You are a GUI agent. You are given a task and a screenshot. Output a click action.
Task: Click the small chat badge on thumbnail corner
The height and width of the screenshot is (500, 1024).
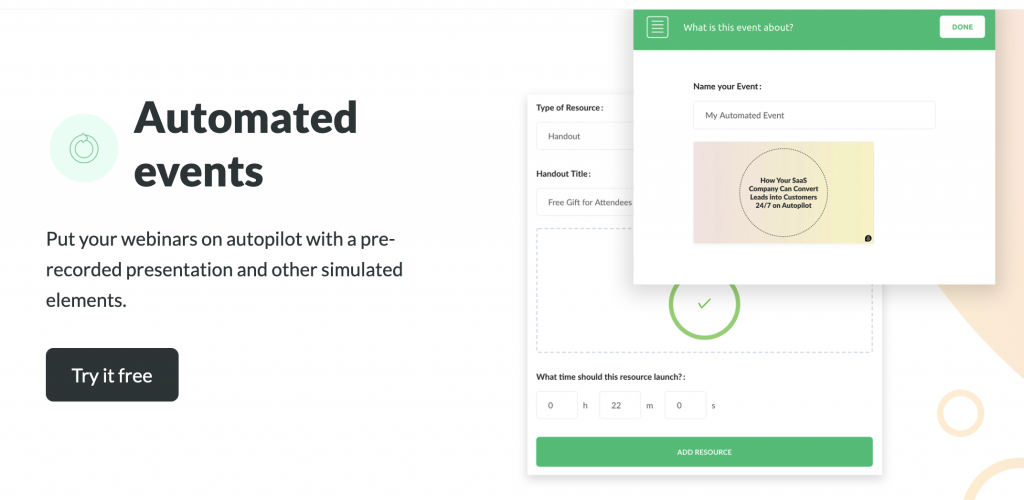point(868,238)
